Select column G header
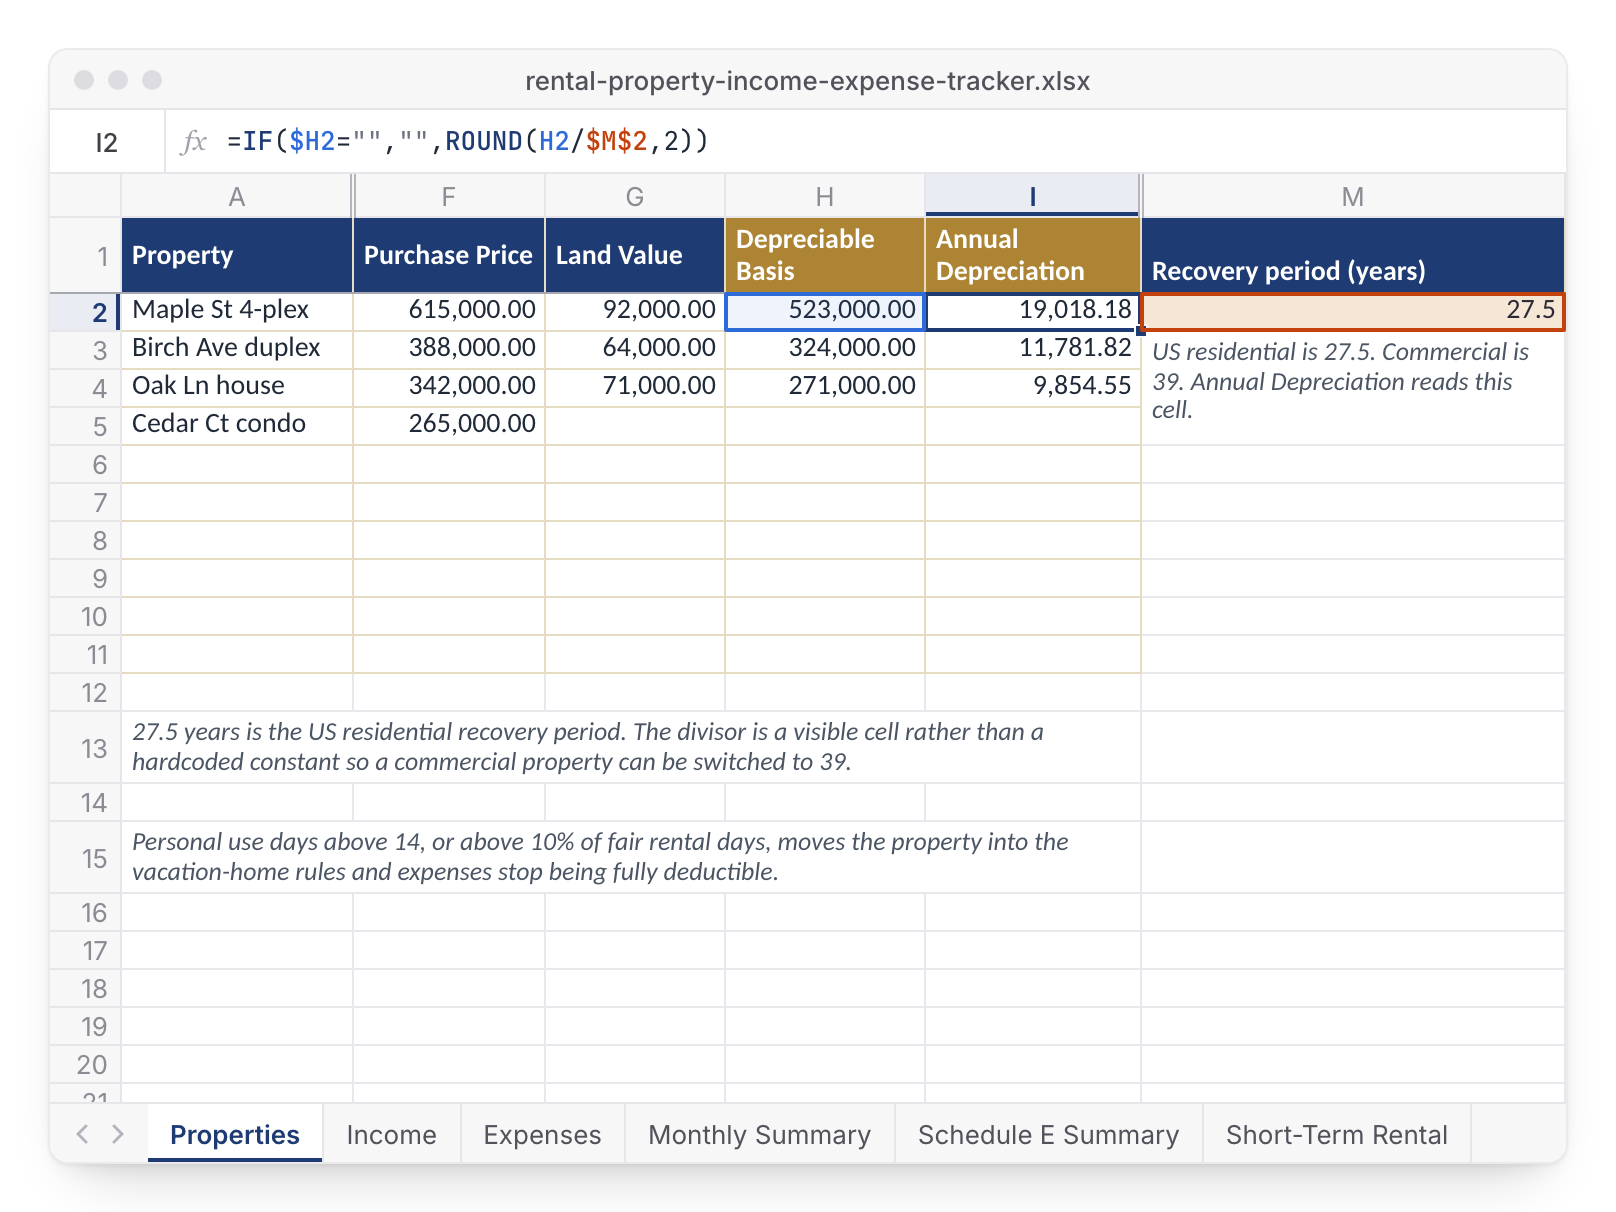Image resolution: width=1616 pixels, height=1212 pixels. point(635,196)
